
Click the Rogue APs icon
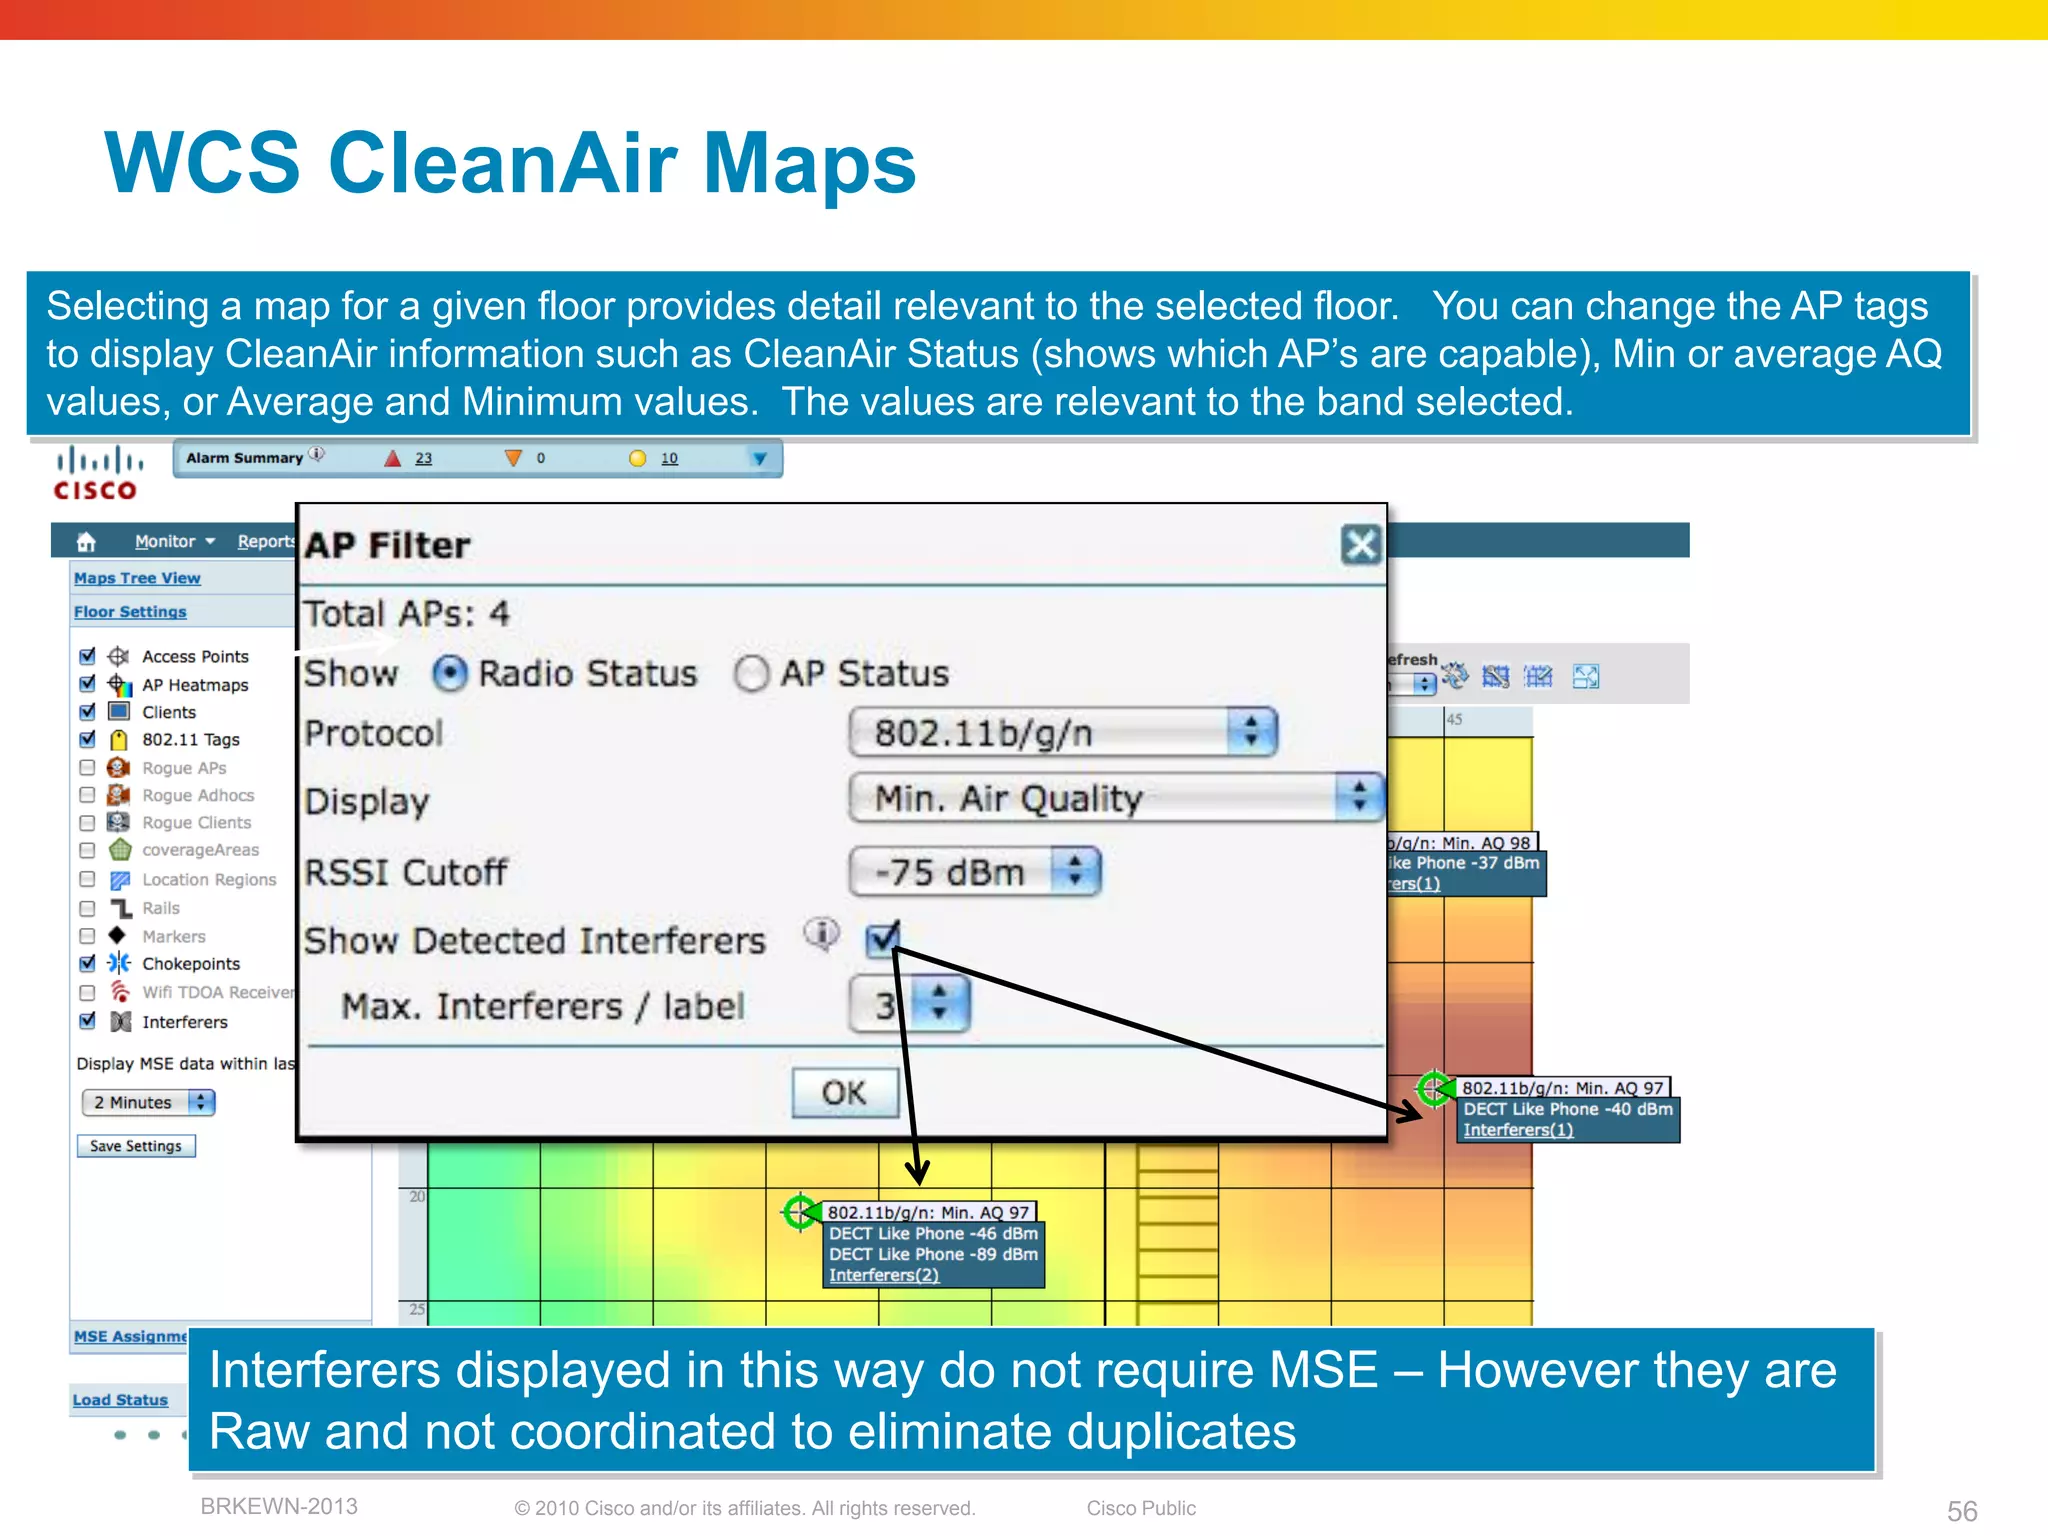point(119,767)
